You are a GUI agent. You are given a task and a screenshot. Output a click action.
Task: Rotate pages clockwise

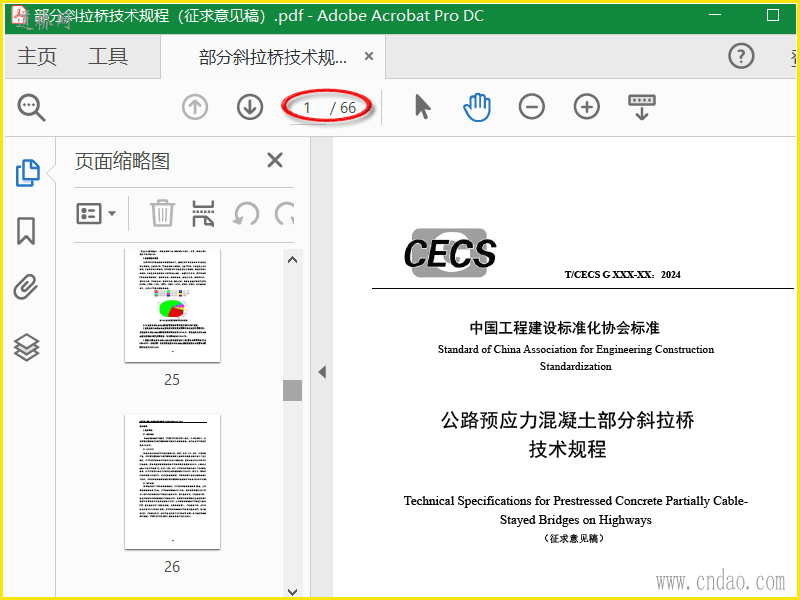point(284,214)
